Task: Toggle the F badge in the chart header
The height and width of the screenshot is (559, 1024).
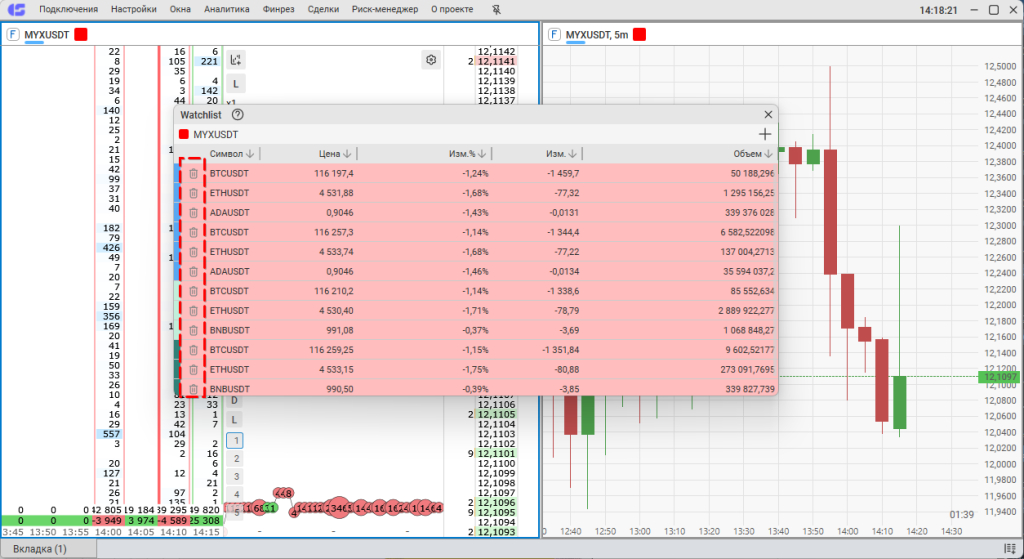Action: click(553, 34)
